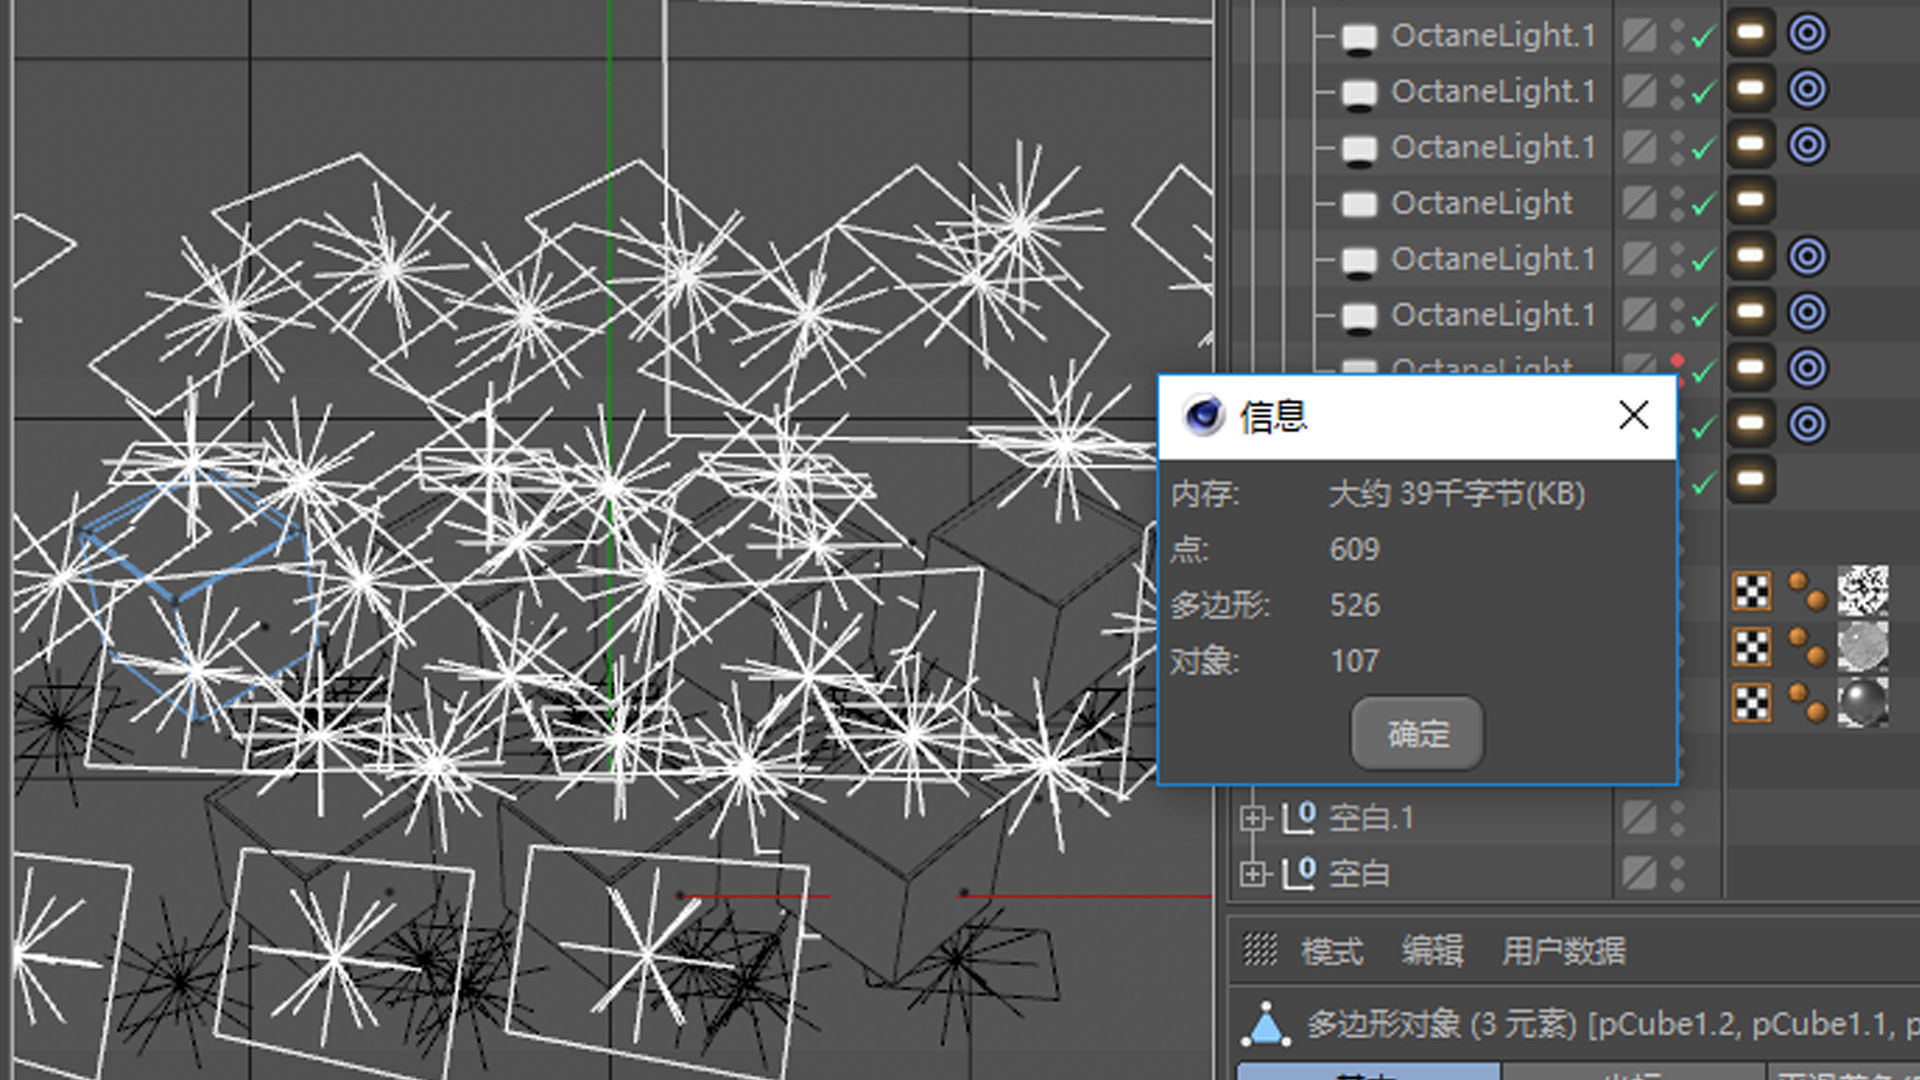
Task: Open the 用户数据 menu
Action: (1563, 950)
